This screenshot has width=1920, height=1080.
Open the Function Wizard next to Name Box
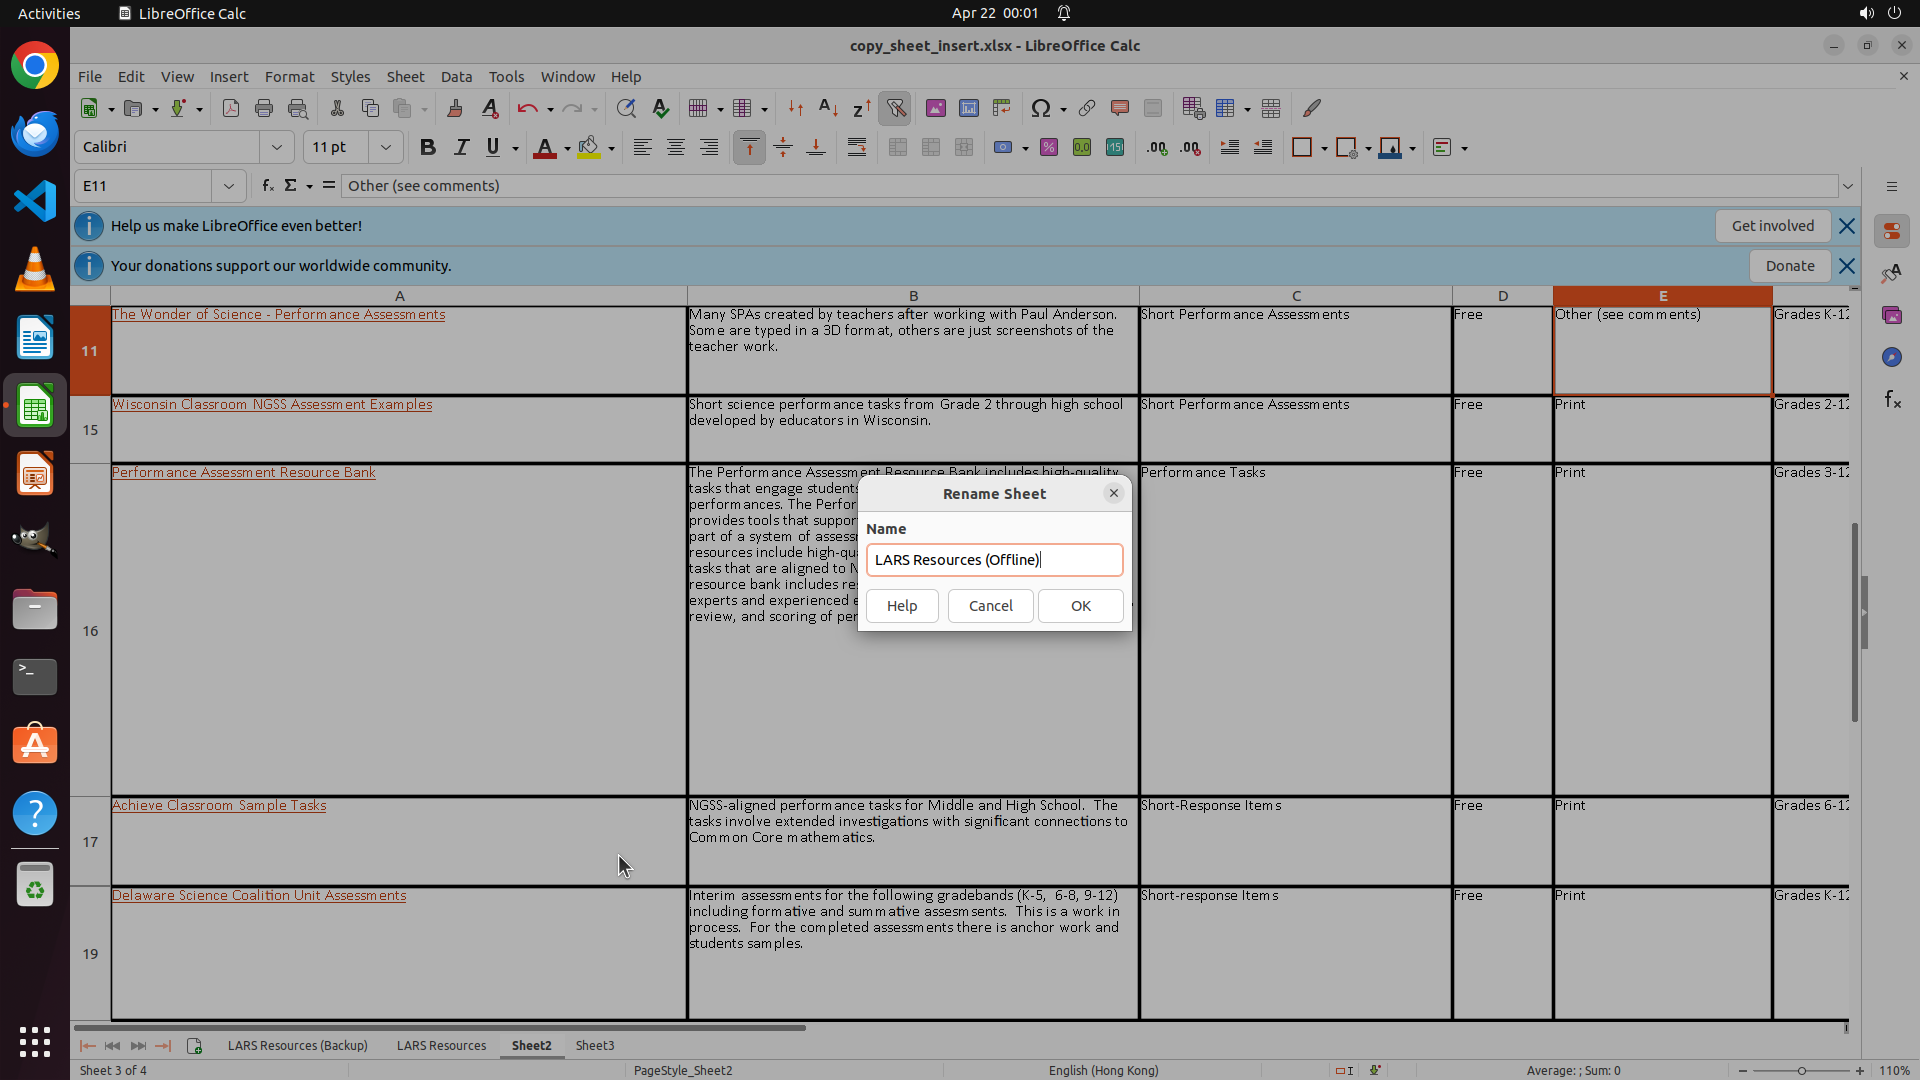267,186
